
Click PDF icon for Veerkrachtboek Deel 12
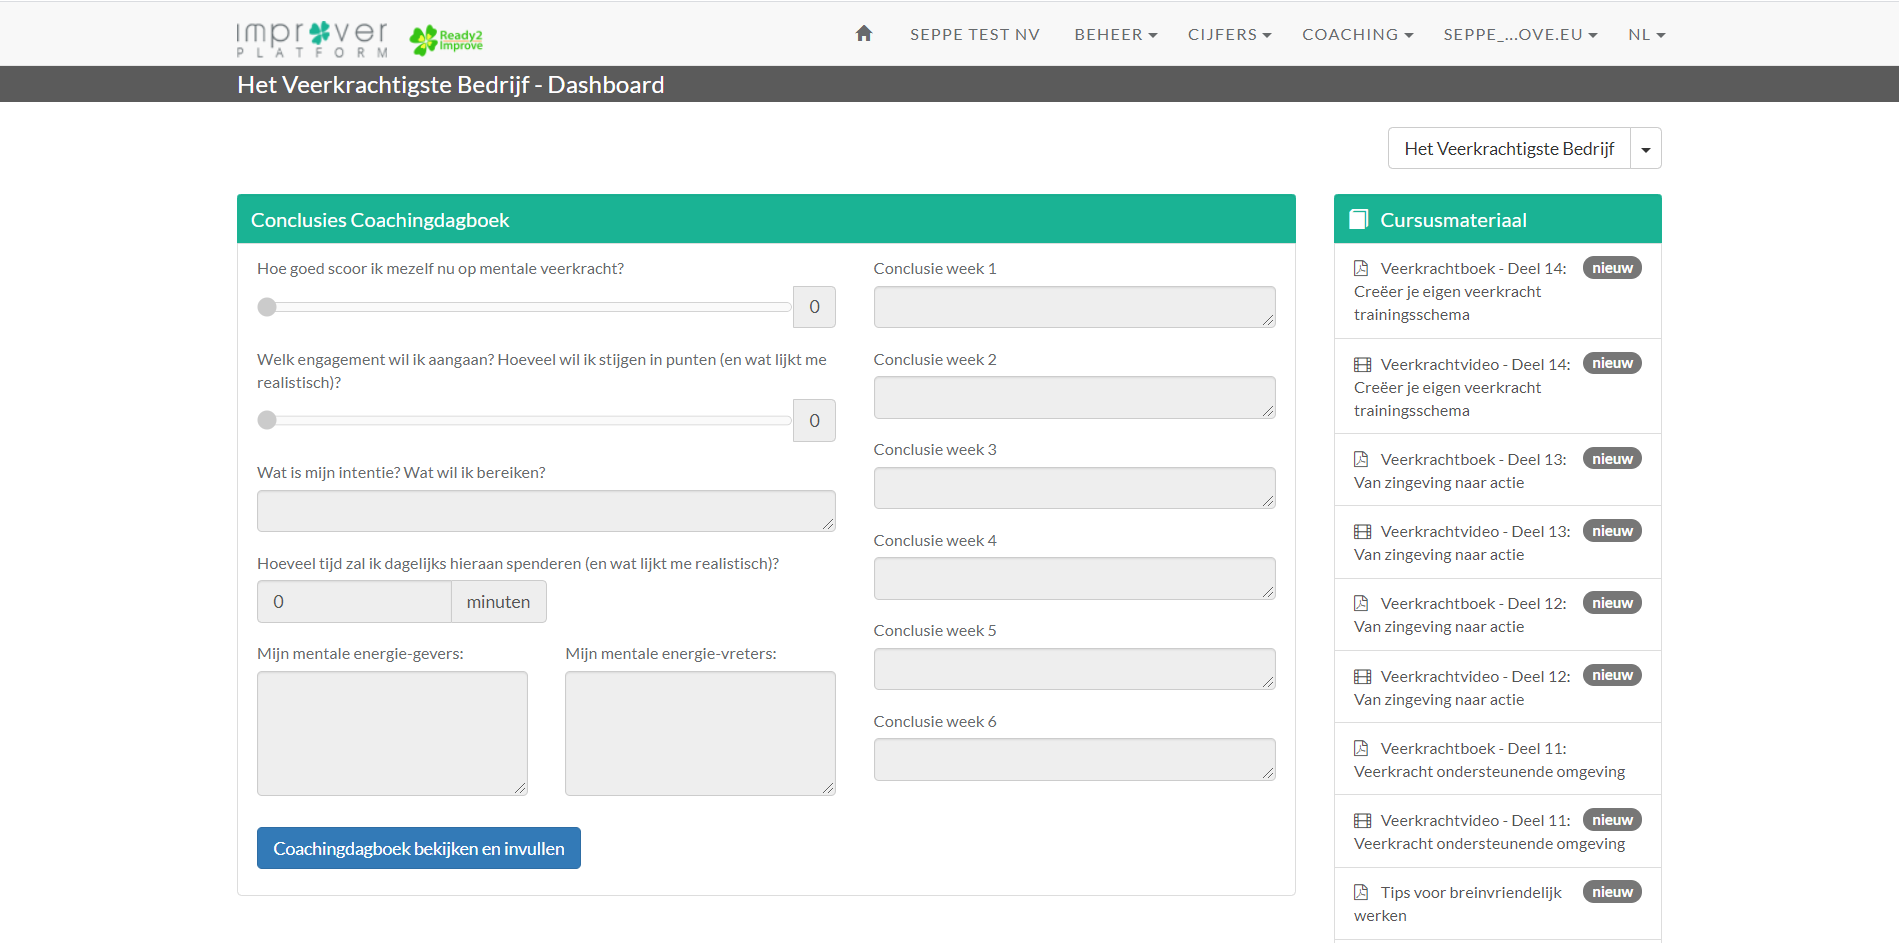pos(1361,603)
